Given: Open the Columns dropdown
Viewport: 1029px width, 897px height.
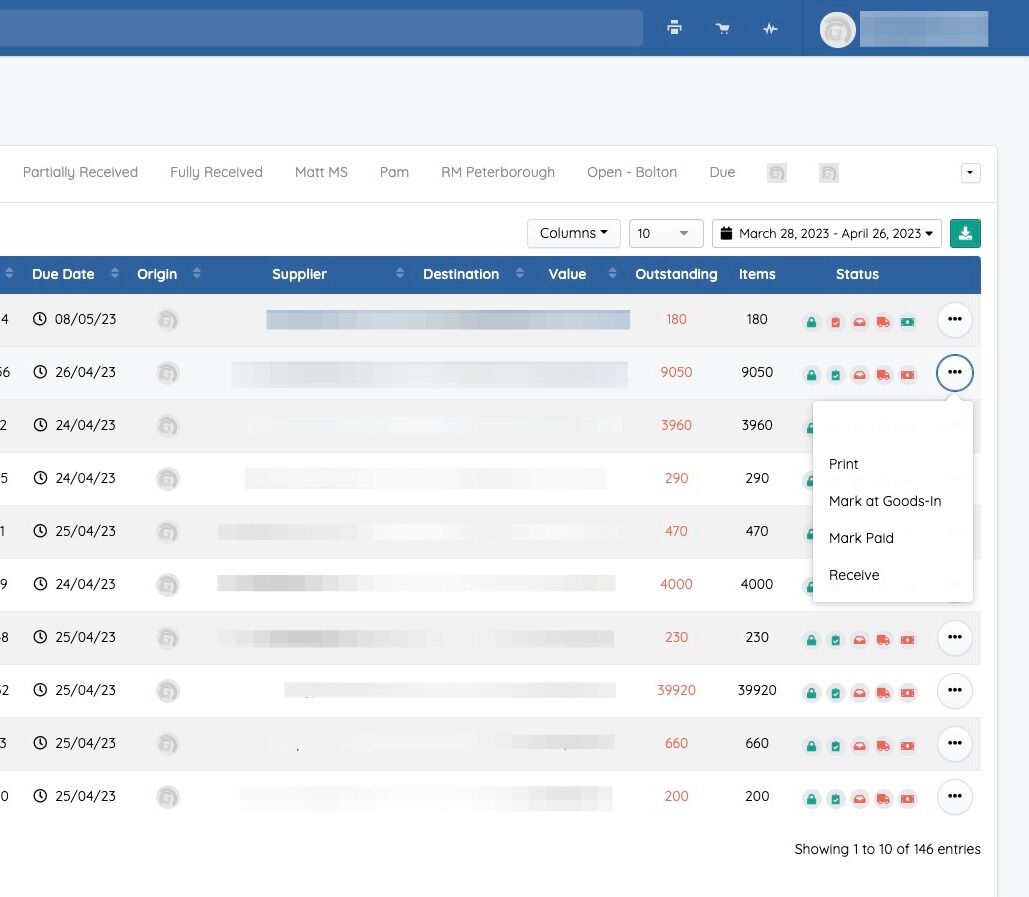Looking at the screenshot, I should [573, 233].
